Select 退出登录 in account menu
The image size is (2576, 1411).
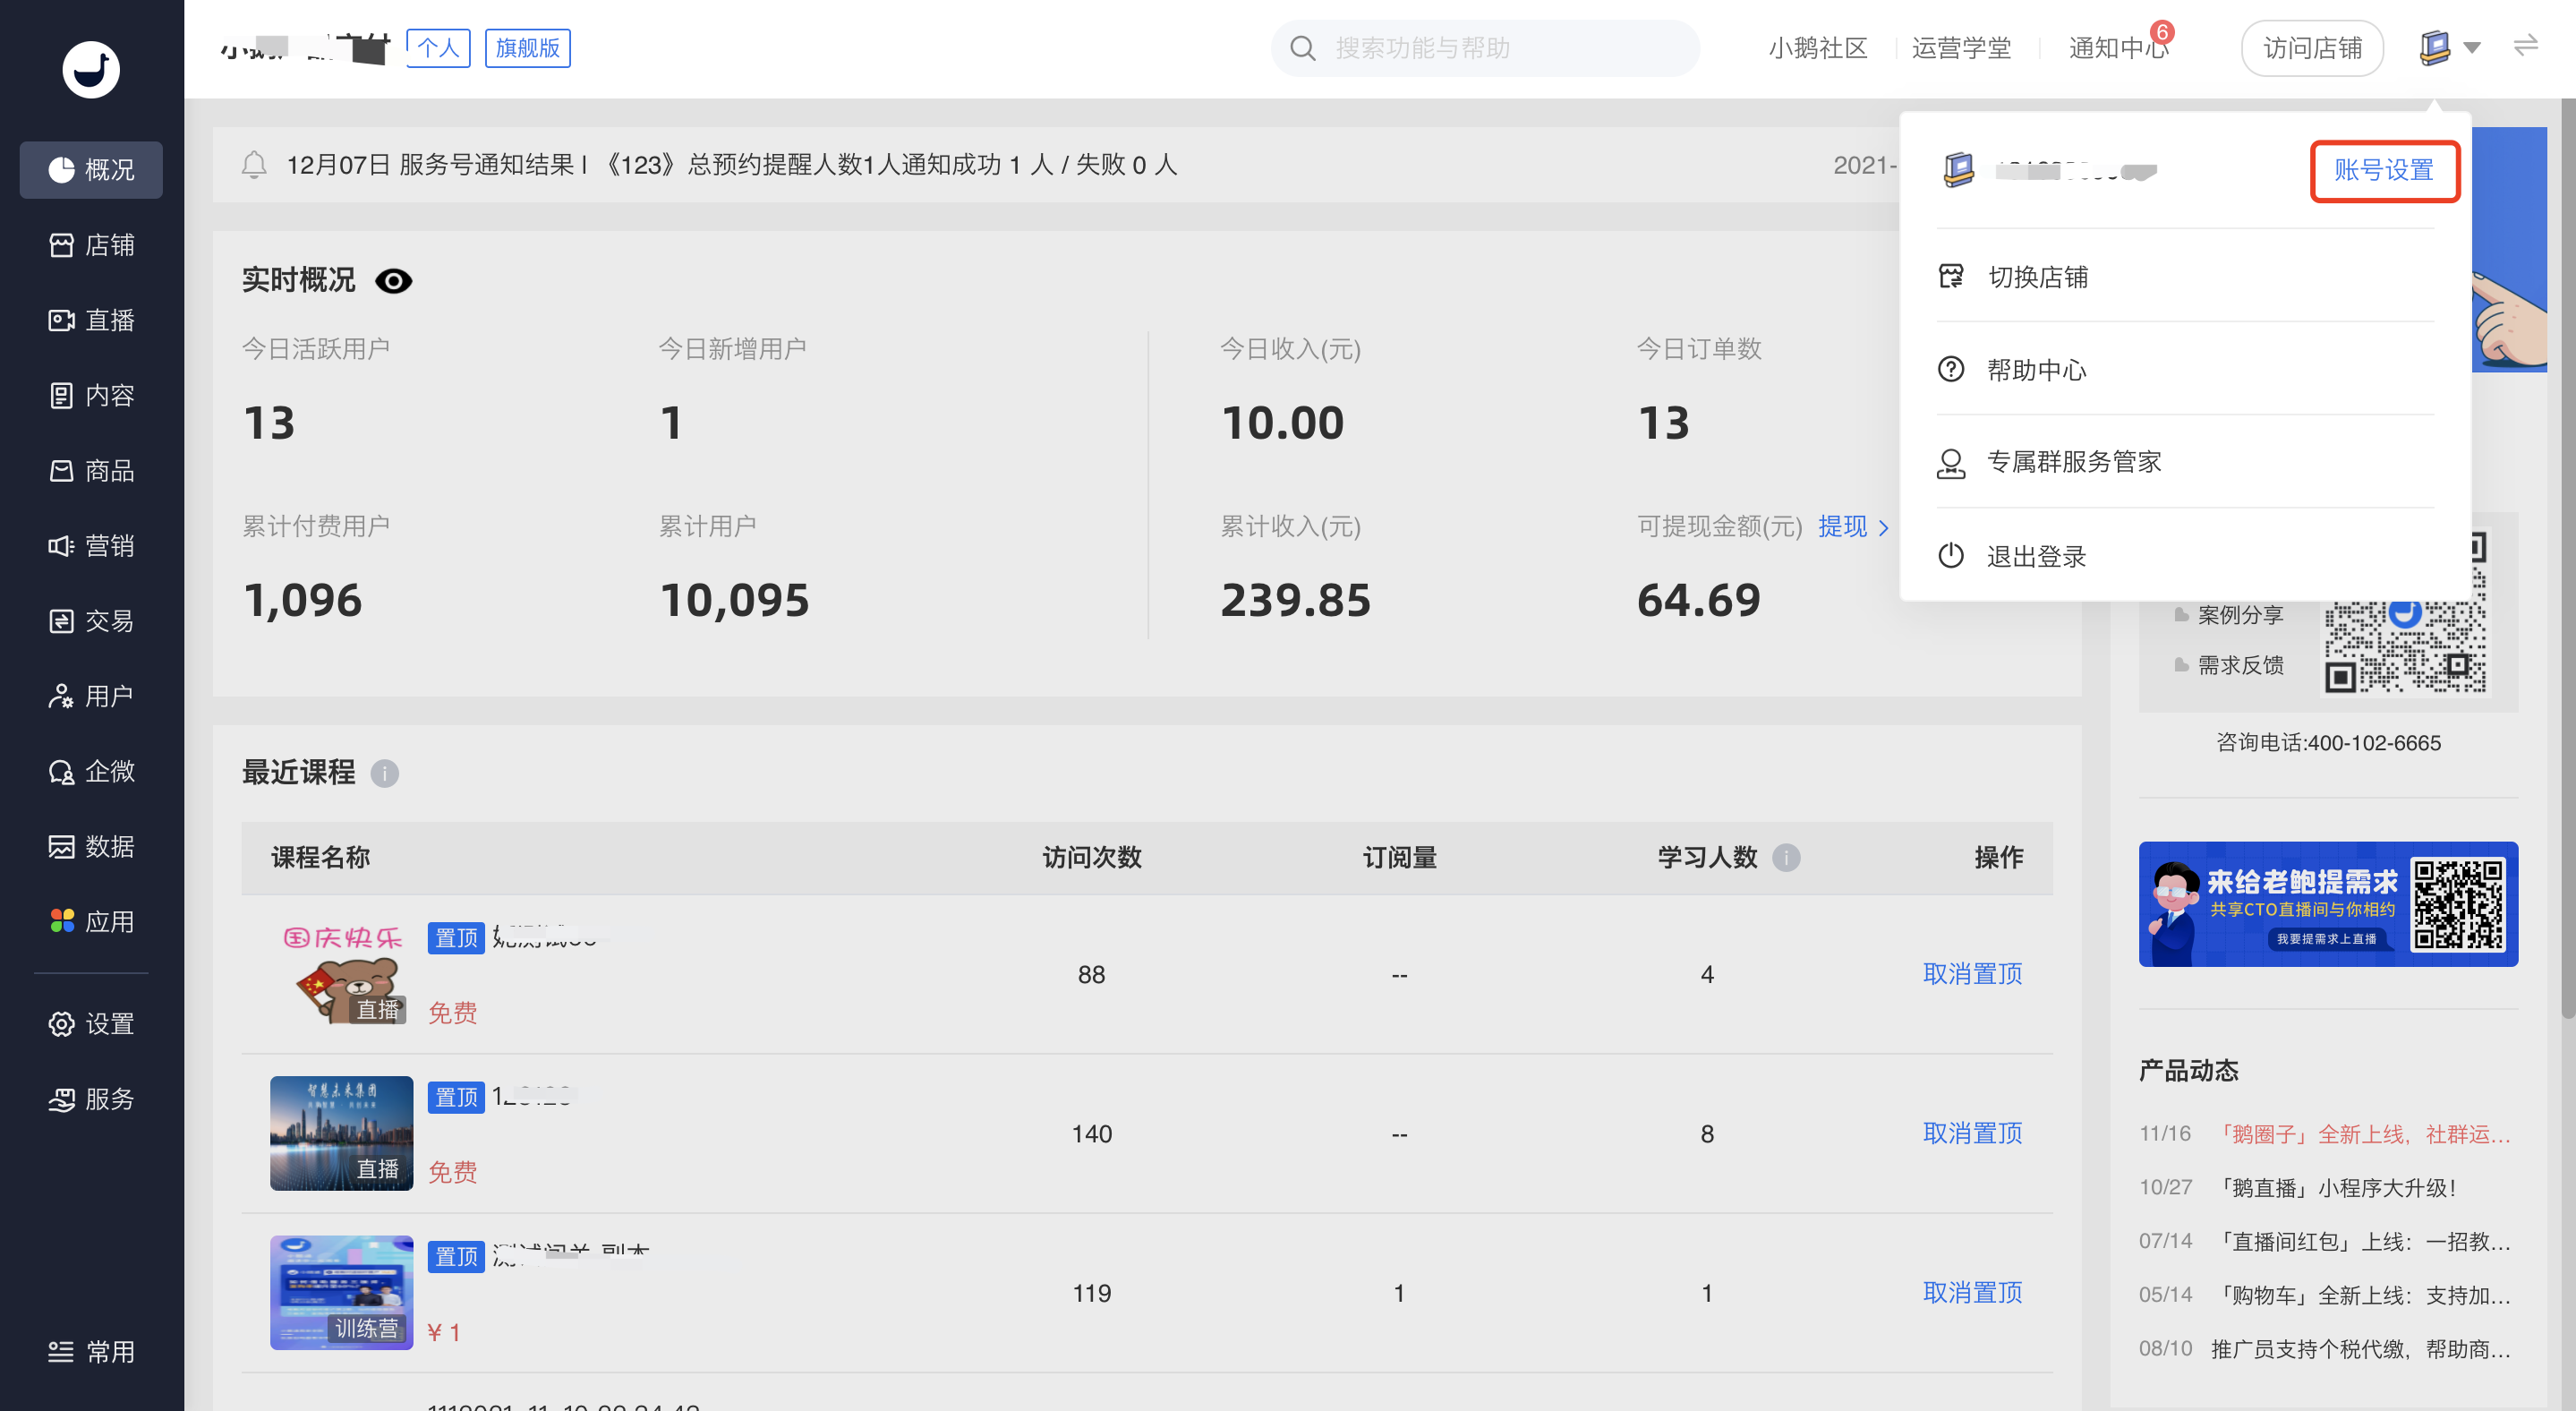[2035, 556]
